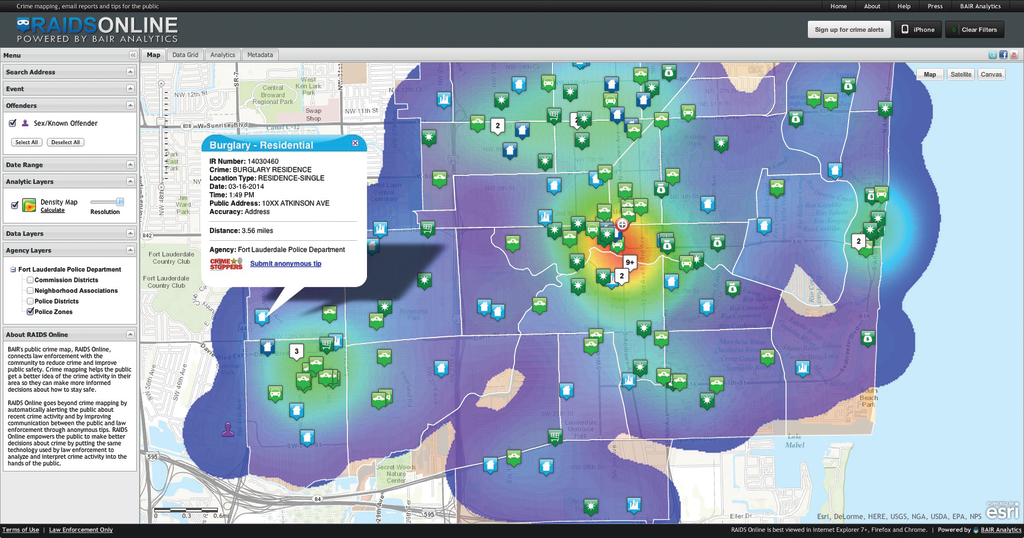
Task: Open the Analytics tab
Action: point(222,55)
